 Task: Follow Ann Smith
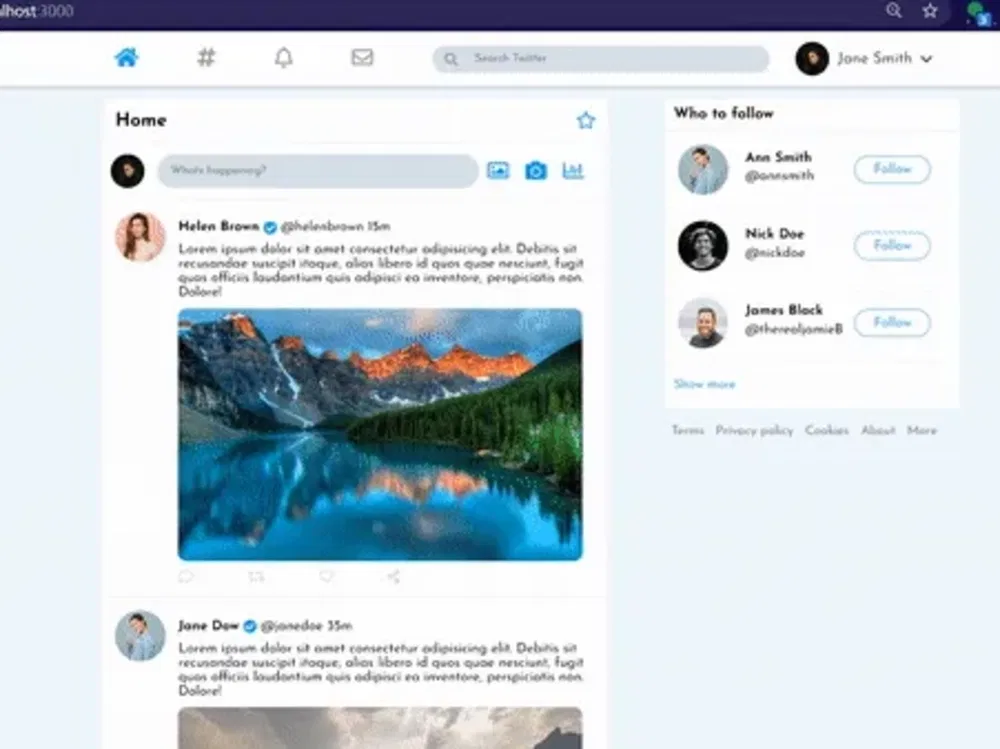[x=892, y=169]
